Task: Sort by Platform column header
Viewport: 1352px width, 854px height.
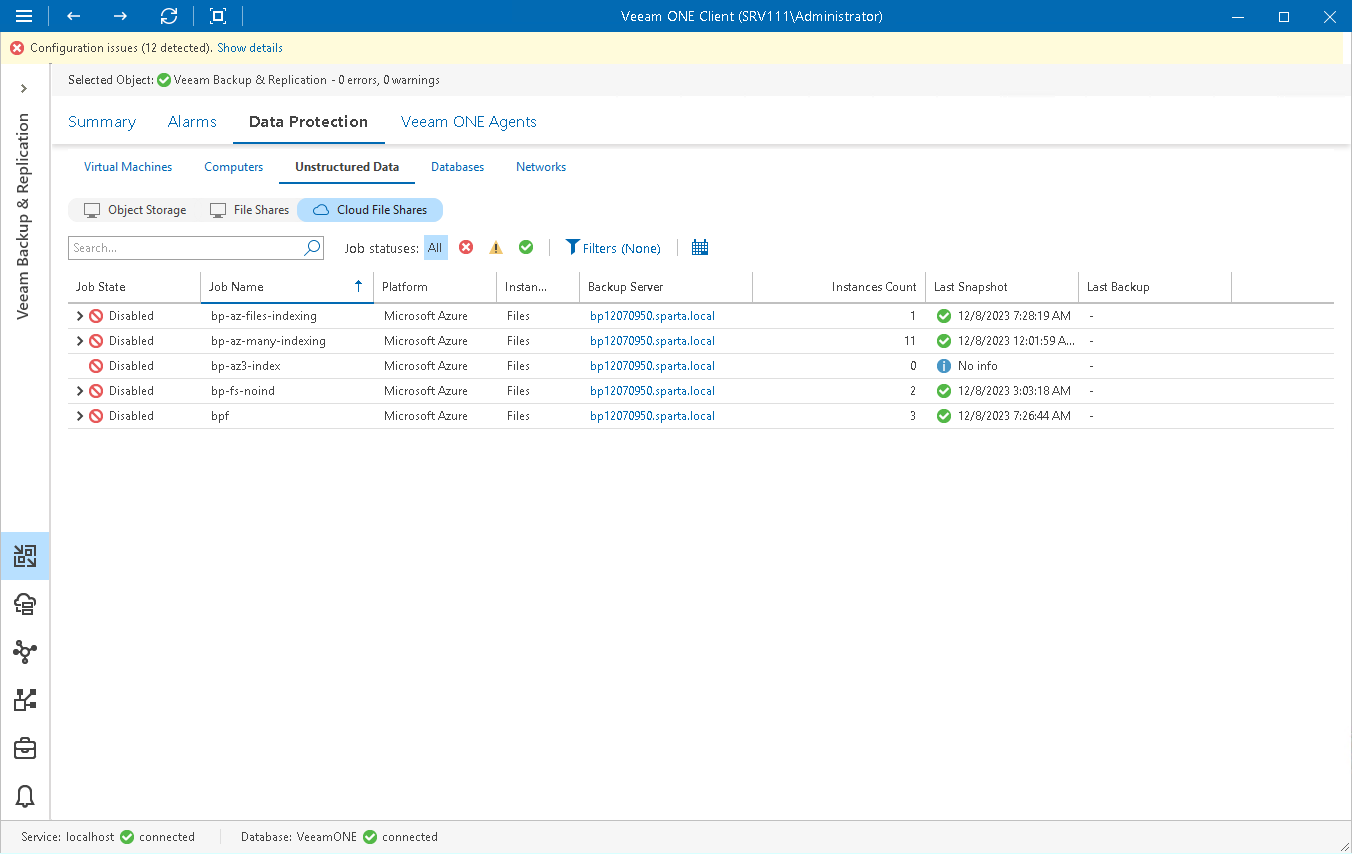Action: tap(435, 287)
